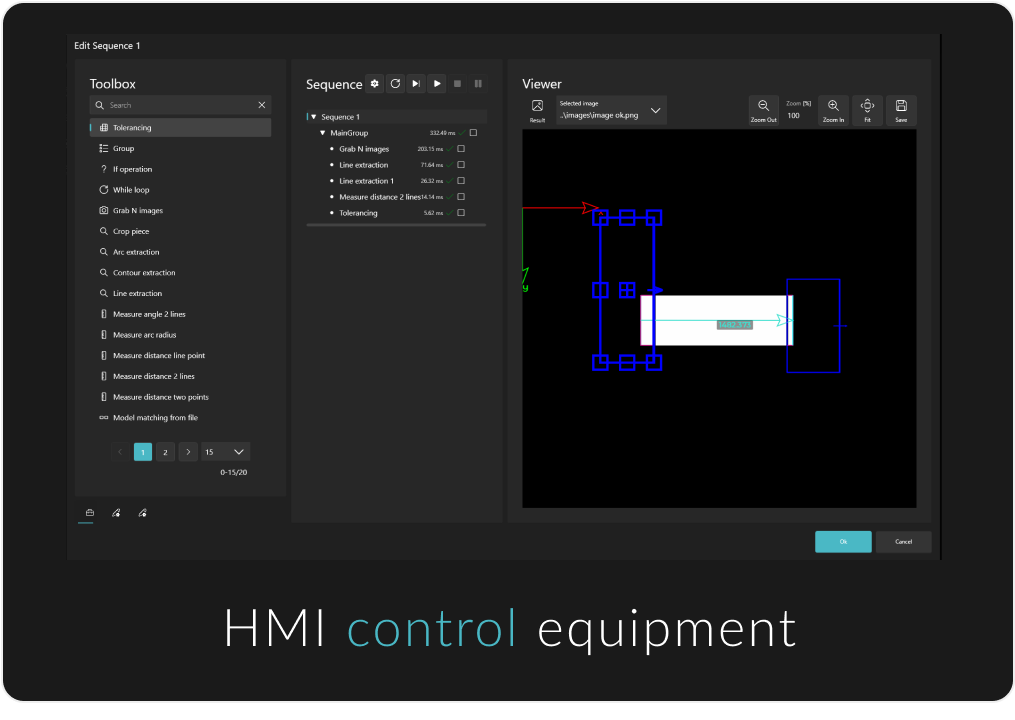Viewport: 1015px width, 720px height.
Task: Select Measure distance 2 lines in Toolbox
Action: point(181,376)
